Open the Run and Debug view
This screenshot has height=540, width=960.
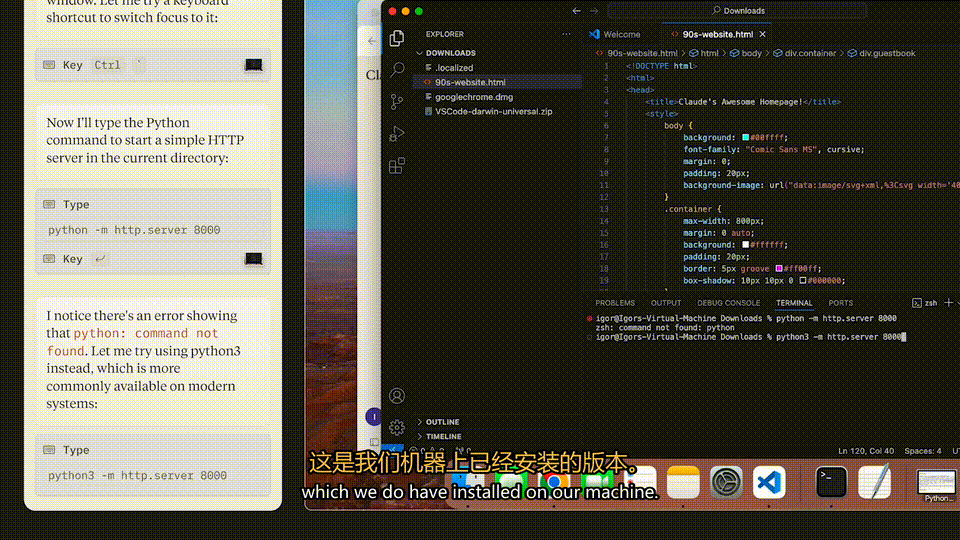(397, 133)
